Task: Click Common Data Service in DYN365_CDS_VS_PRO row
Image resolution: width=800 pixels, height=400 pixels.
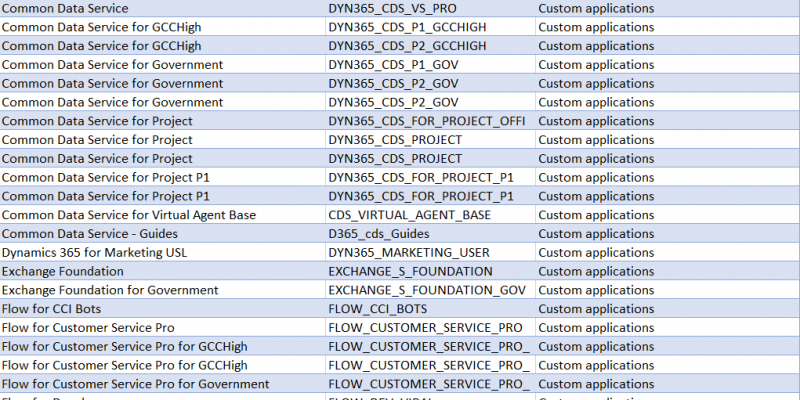Action: click(162, 8)
